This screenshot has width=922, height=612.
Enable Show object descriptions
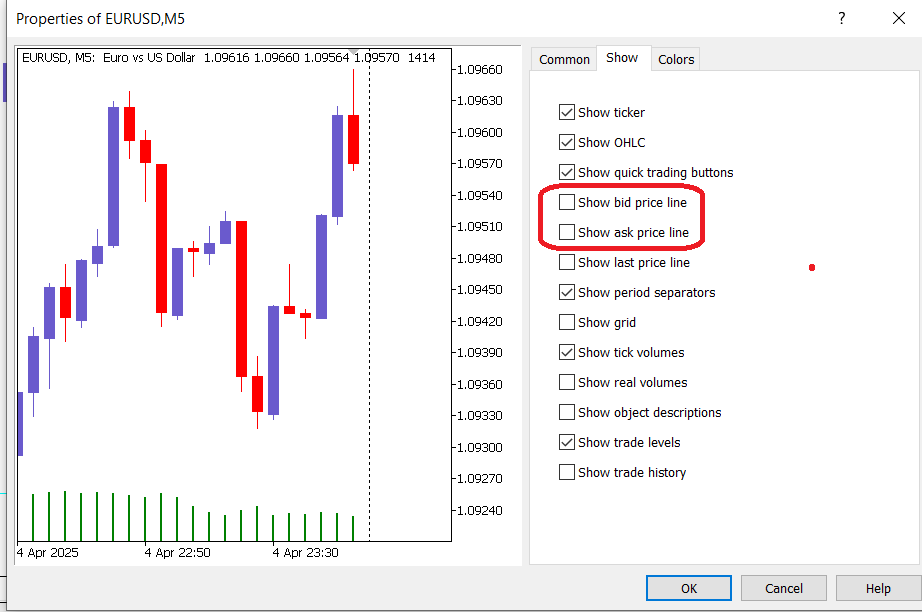tap(567, 412)
